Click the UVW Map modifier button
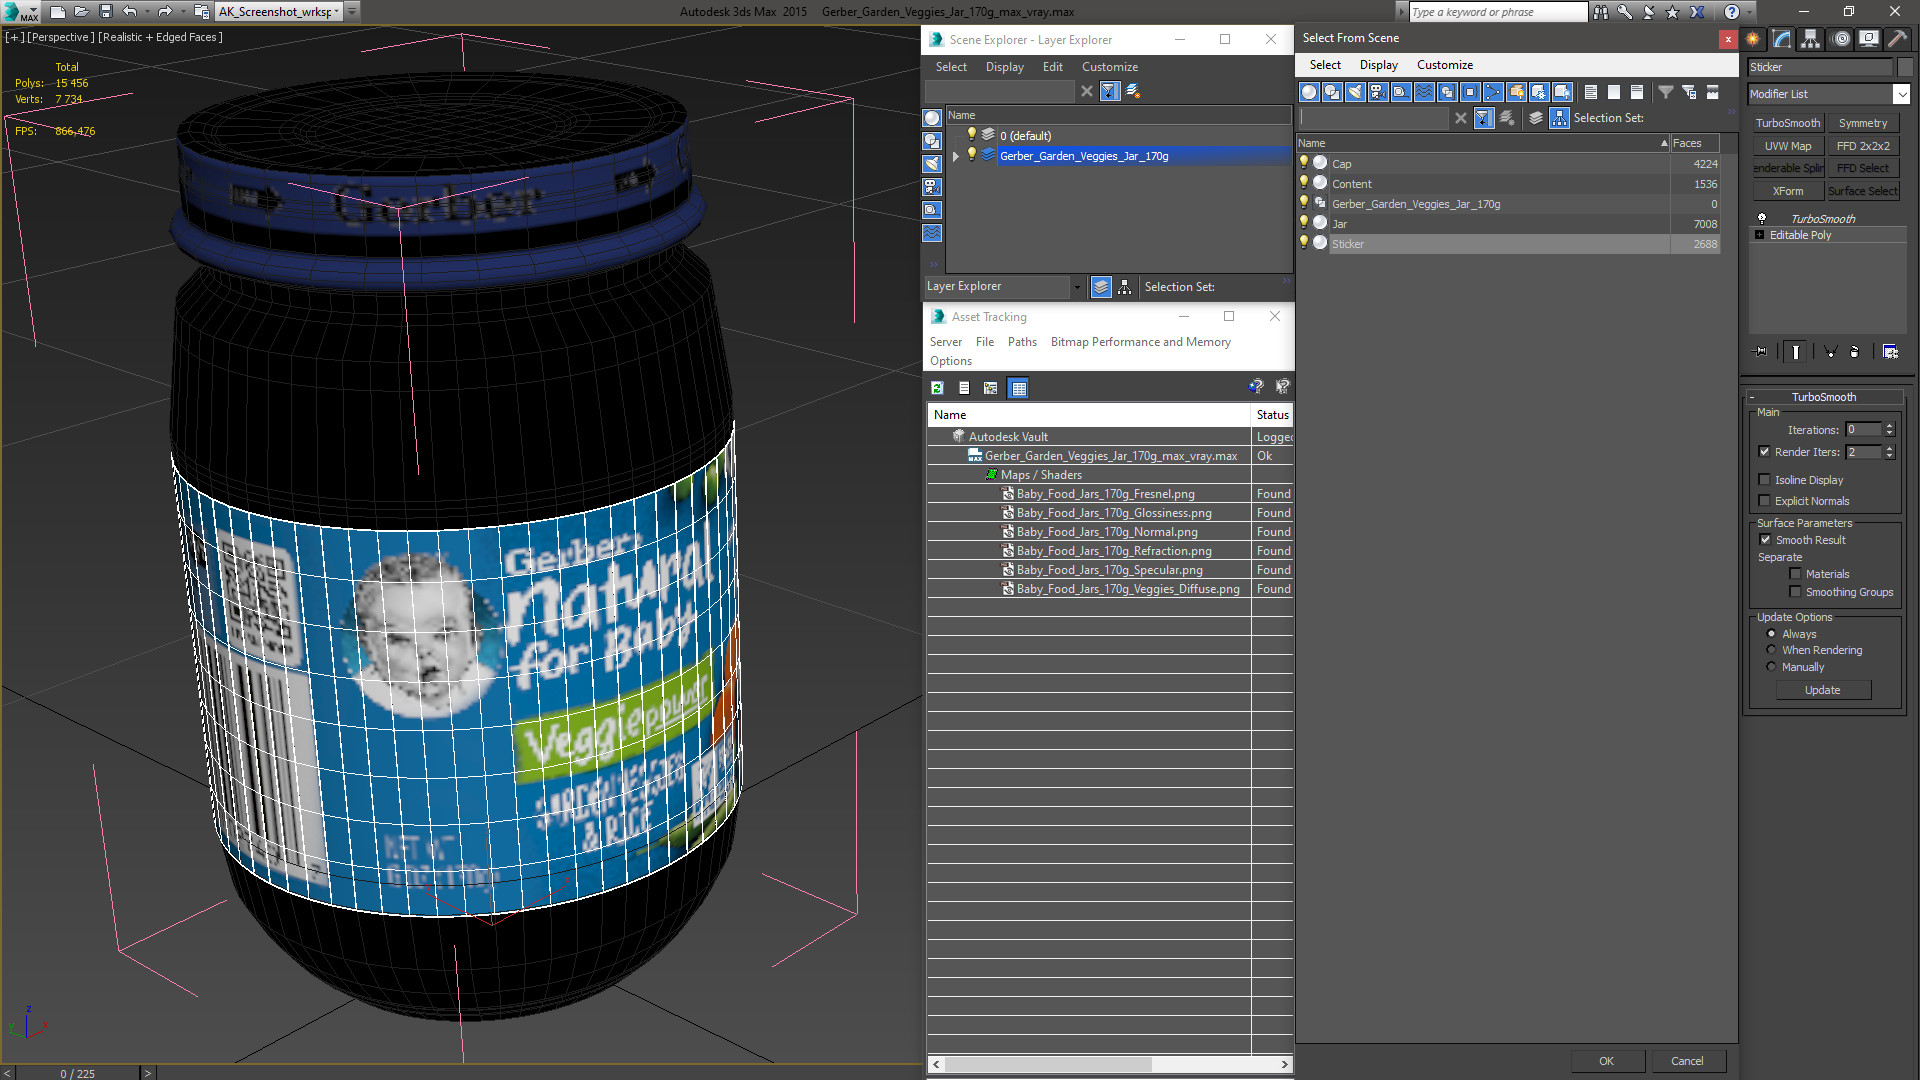Viewport: 1920px width, 1080px height. coord(1788,146)
